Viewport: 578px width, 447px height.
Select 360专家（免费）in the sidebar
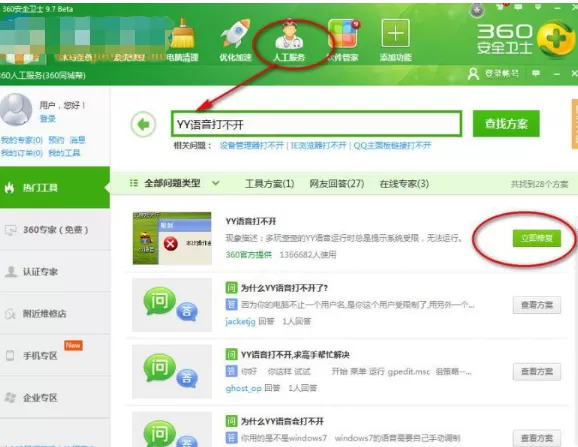click(x=55, y=230)
